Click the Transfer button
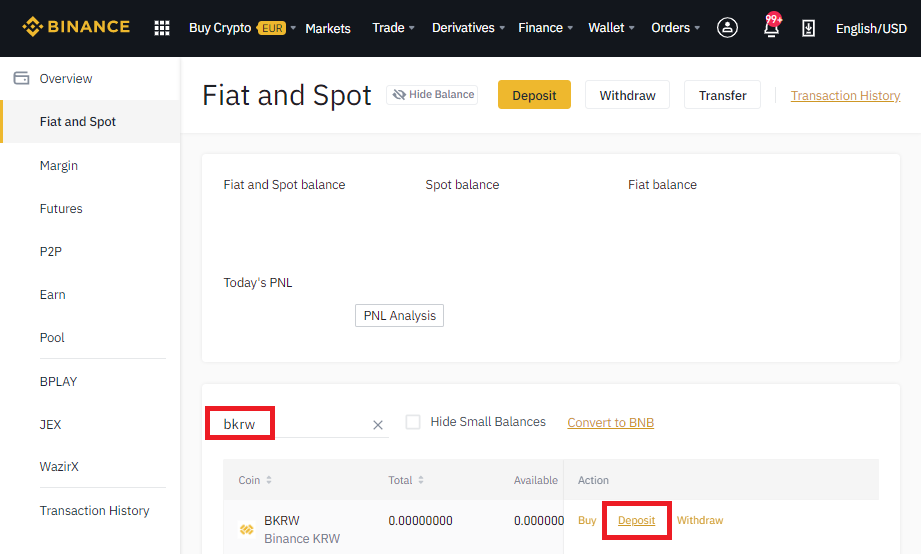The image size is (921, 554). point(722,95)
